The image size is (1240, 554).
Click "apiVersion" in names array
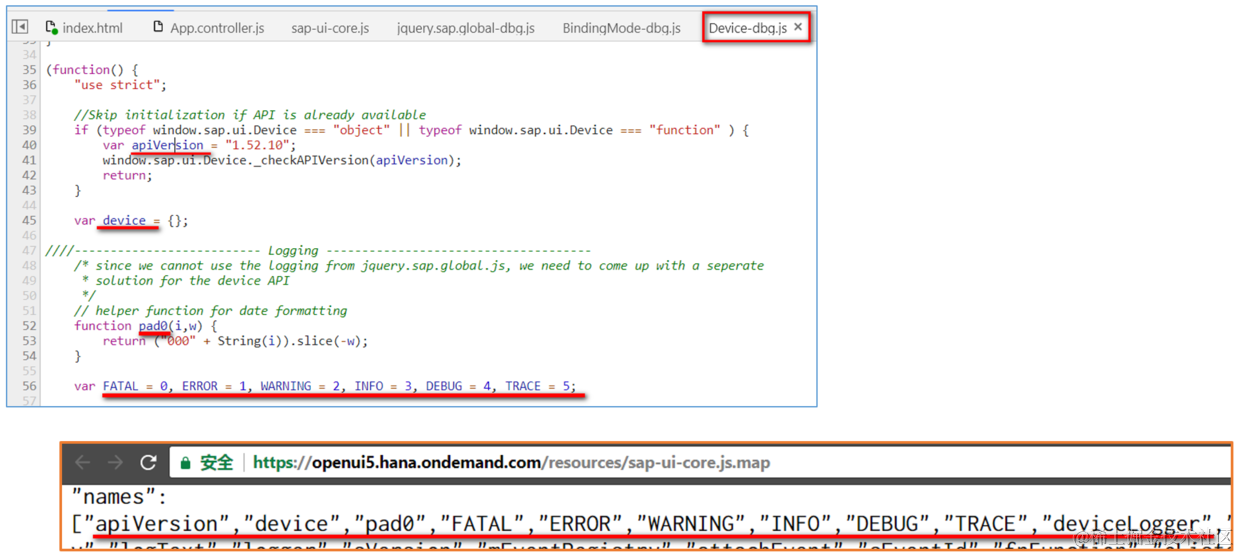(x=158, y=524)
